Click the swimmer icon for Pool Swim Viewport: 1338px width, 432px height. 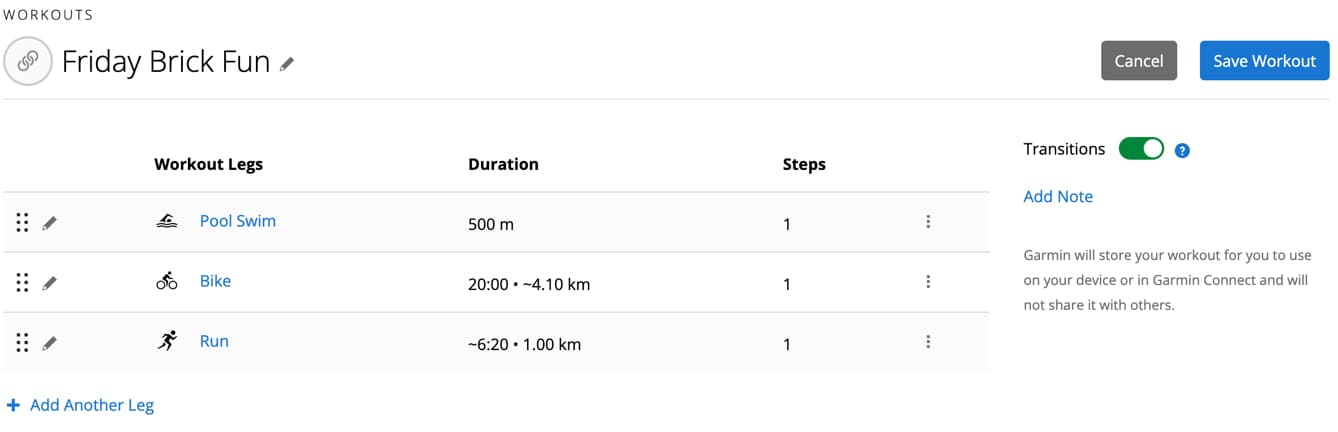click(x=167, y=222)
